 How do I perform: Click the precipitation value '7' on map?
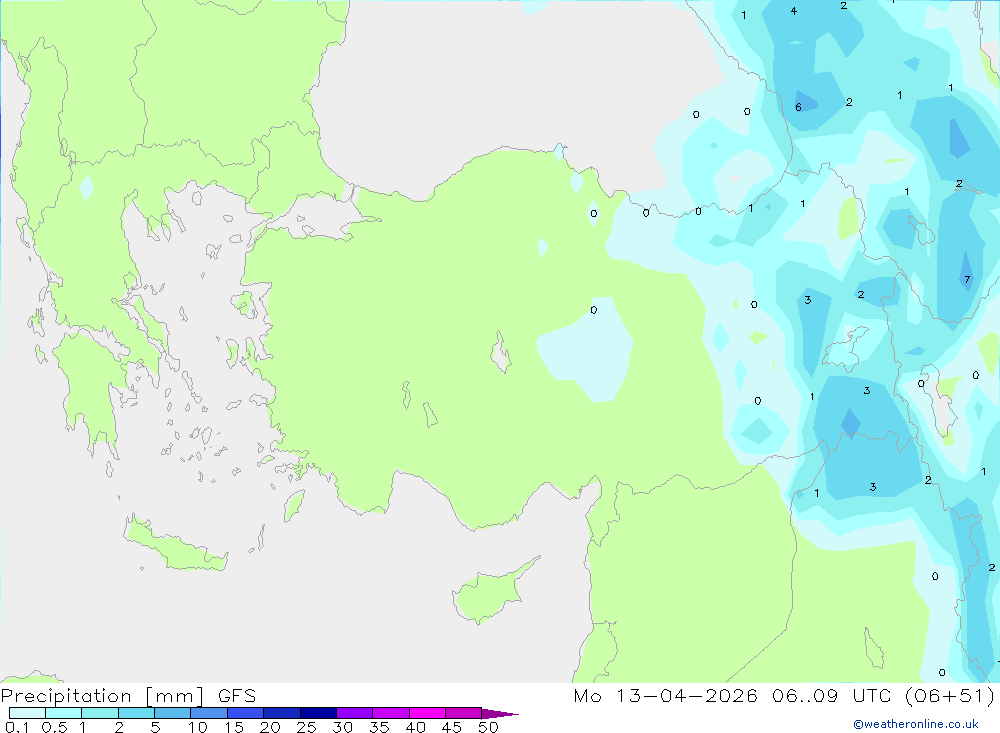click(x=967, y=279)
